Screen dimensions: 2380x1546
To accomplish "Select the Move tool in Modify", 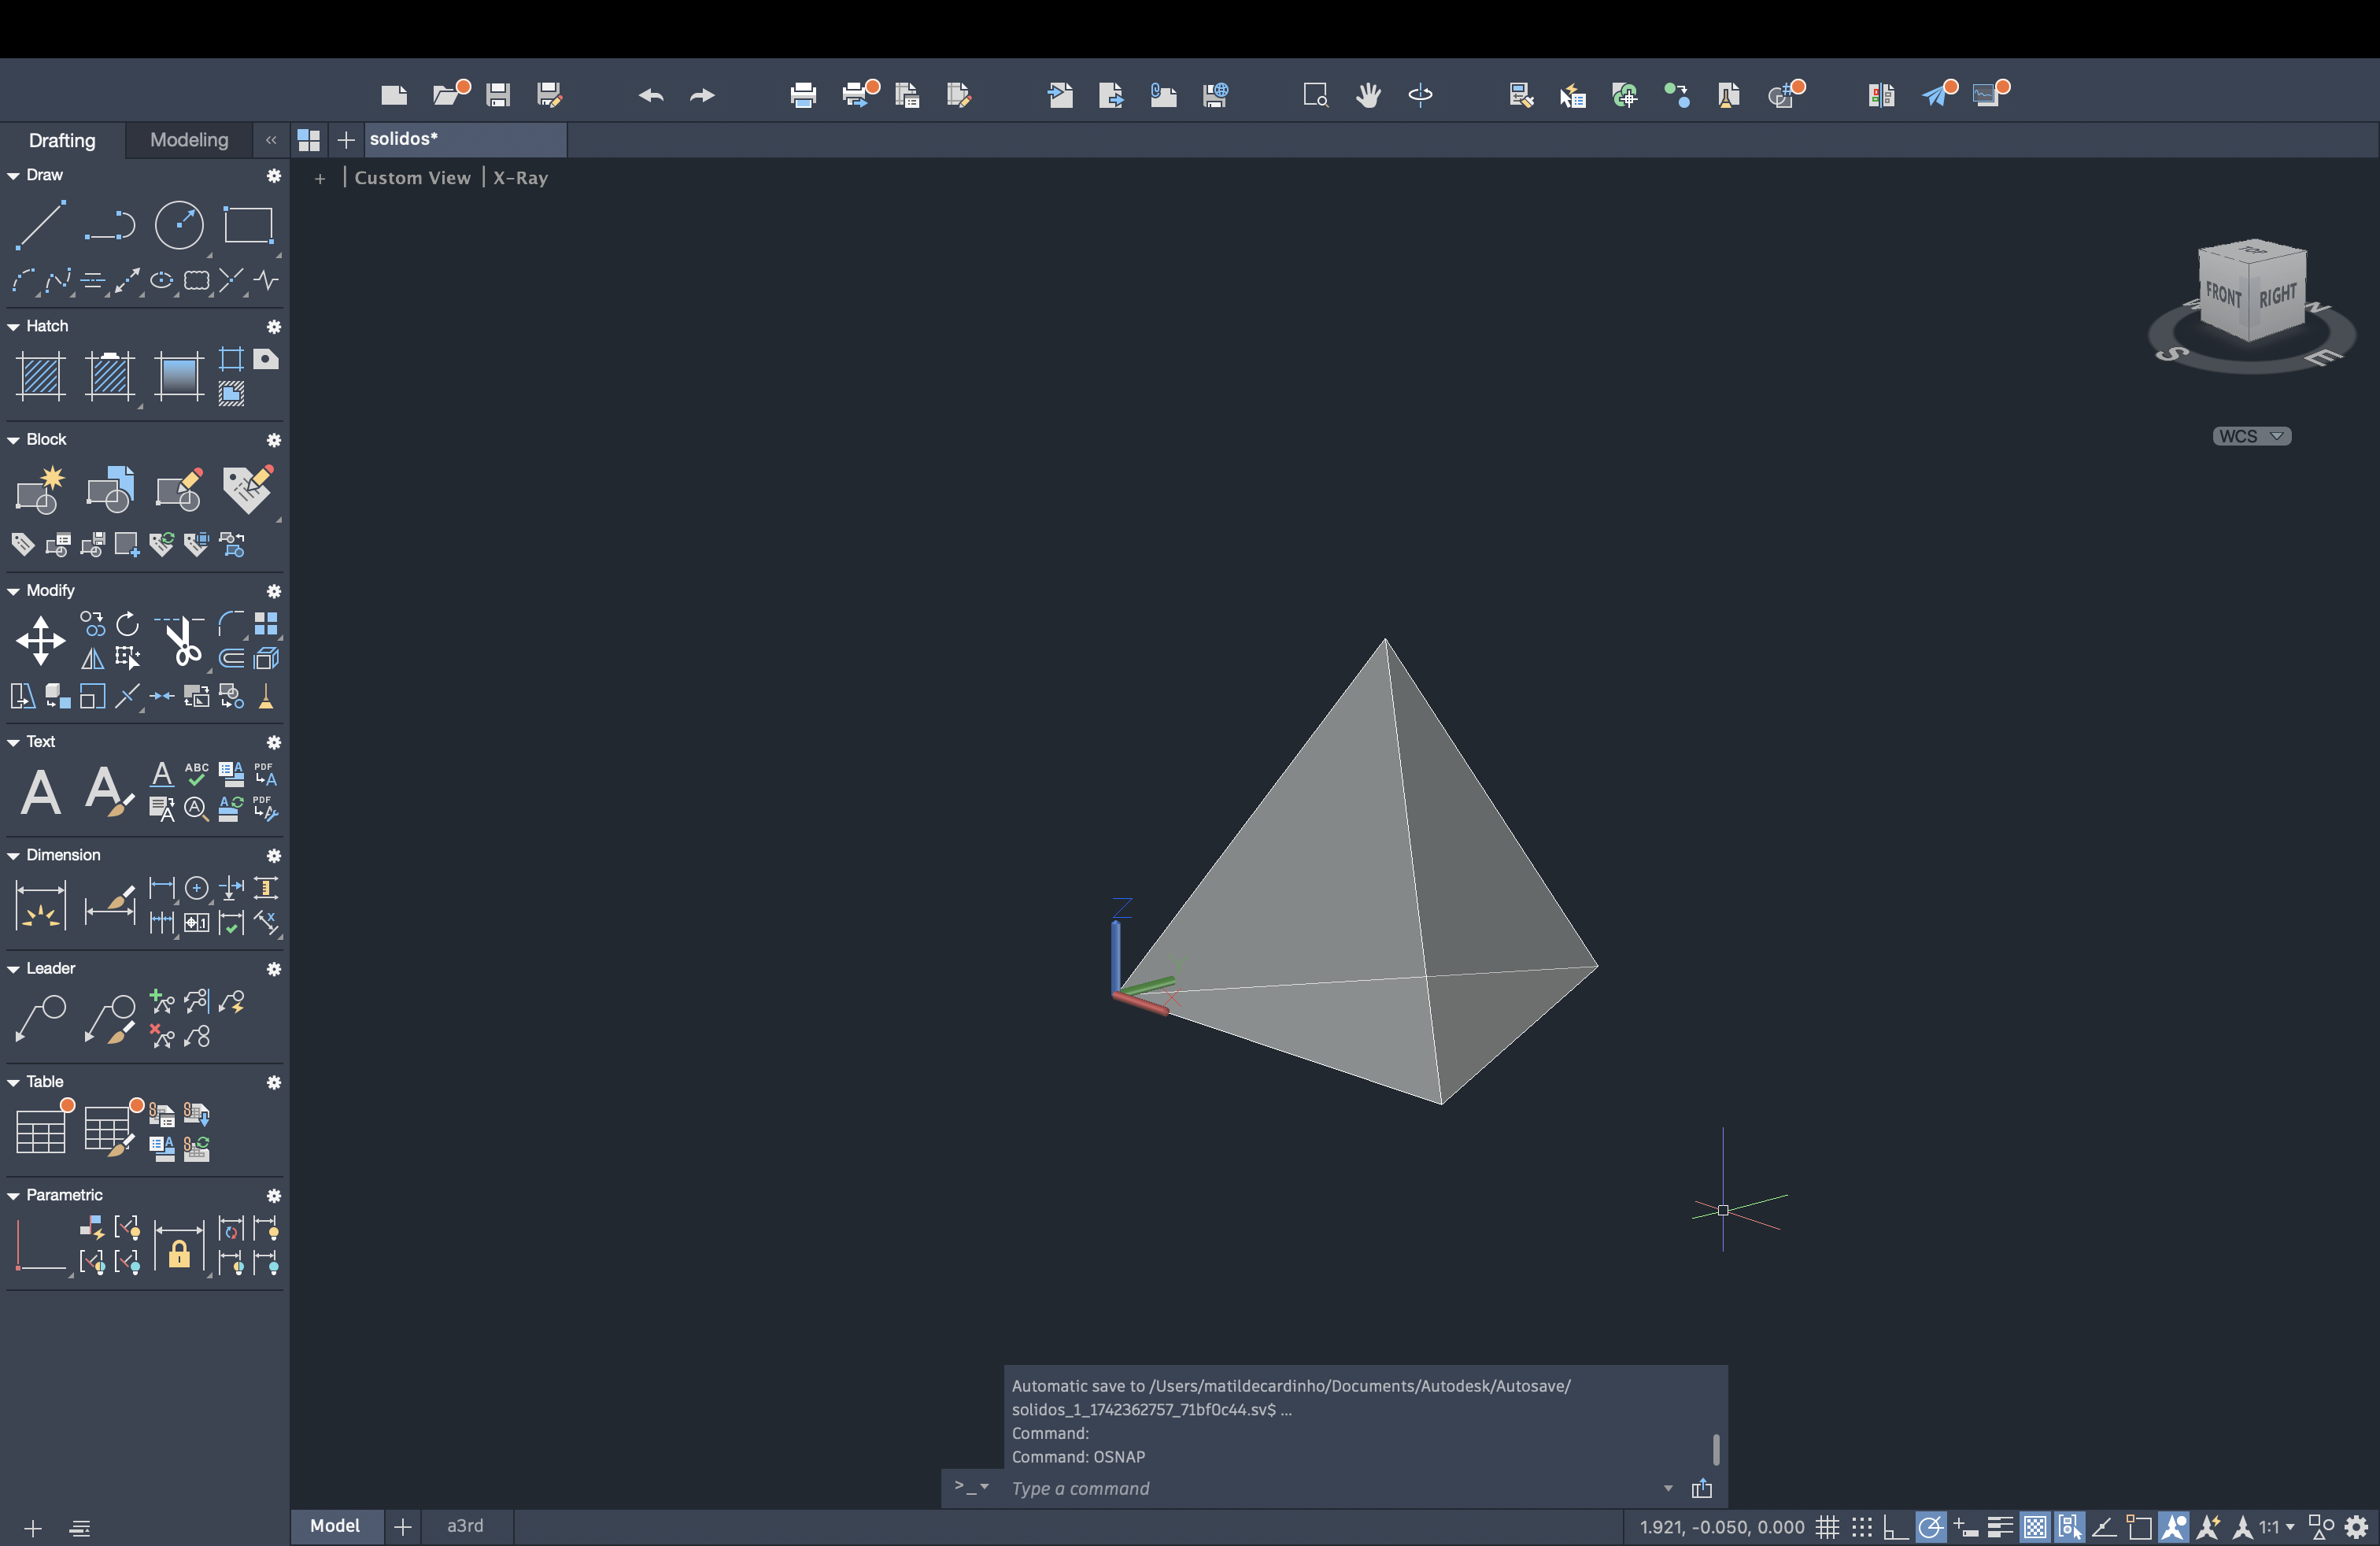I will coord(40,640).
